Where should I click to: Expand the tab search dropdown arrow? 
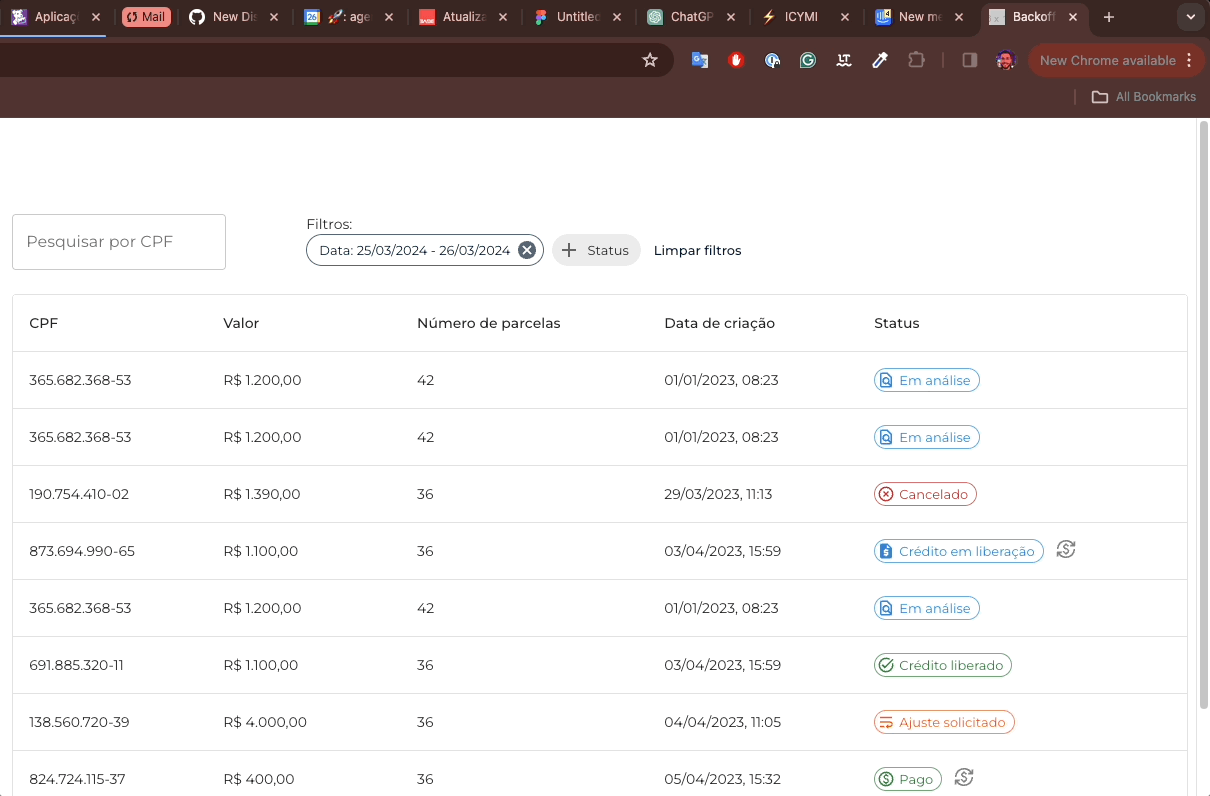pyautogui.click(x=1190, y=17)
